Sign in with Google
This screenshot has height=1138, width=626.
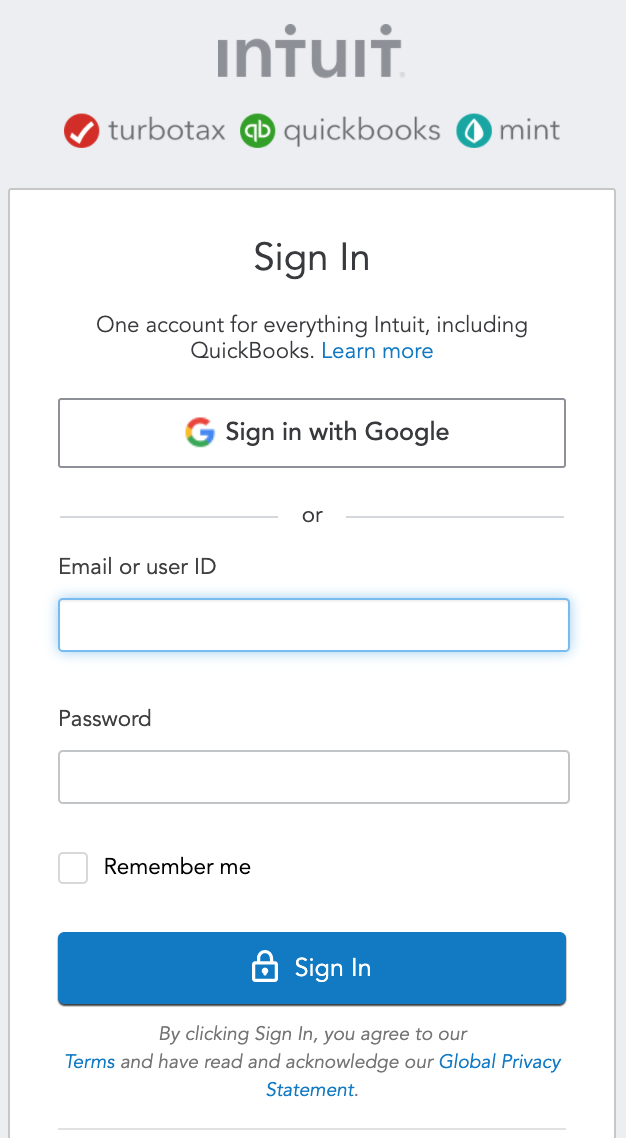click(x=312, y=433)
